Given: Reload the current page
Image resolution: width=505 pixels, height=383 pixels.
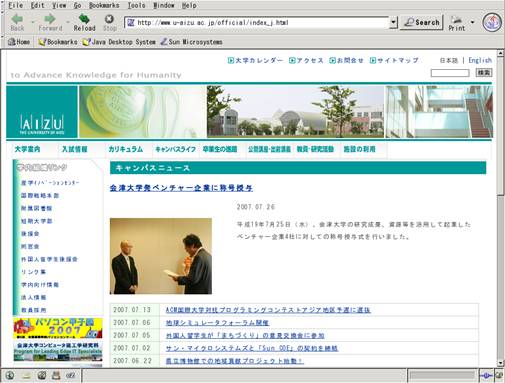Looking at the screenshot, I should (84, 22).
